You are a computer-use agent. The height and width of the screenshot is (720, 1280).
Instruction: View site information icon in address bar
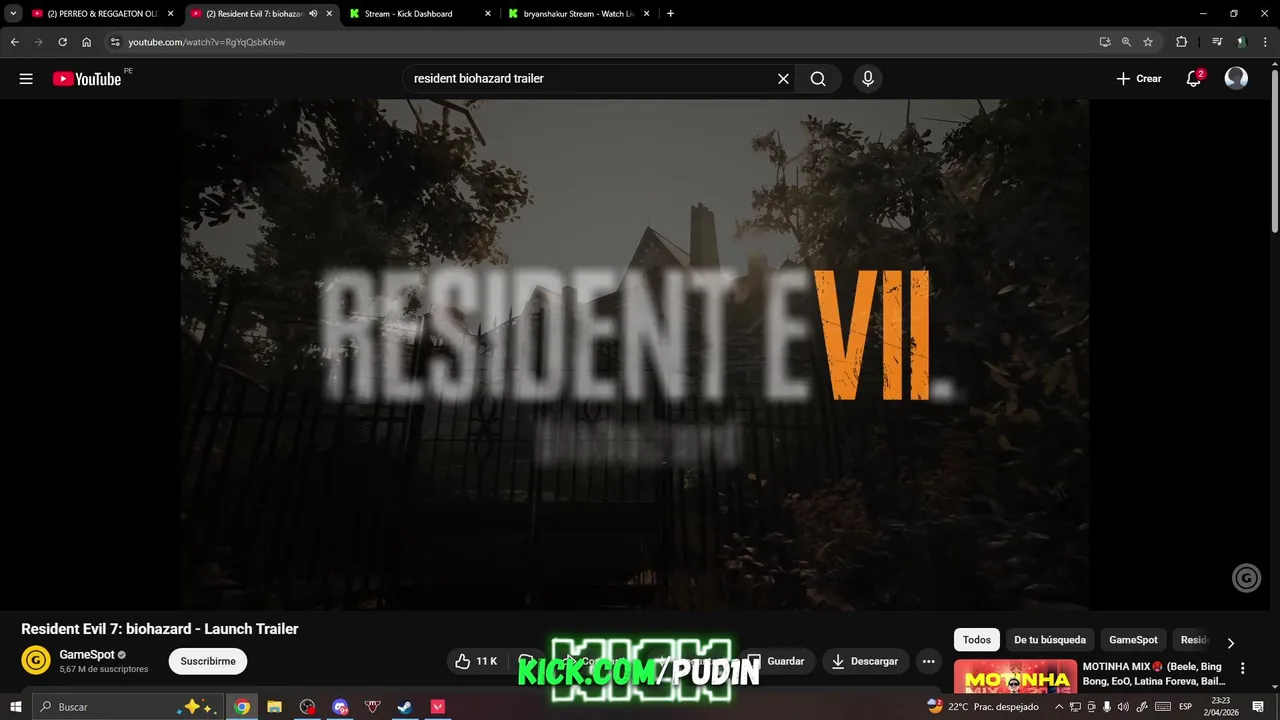tap(115, 42)
